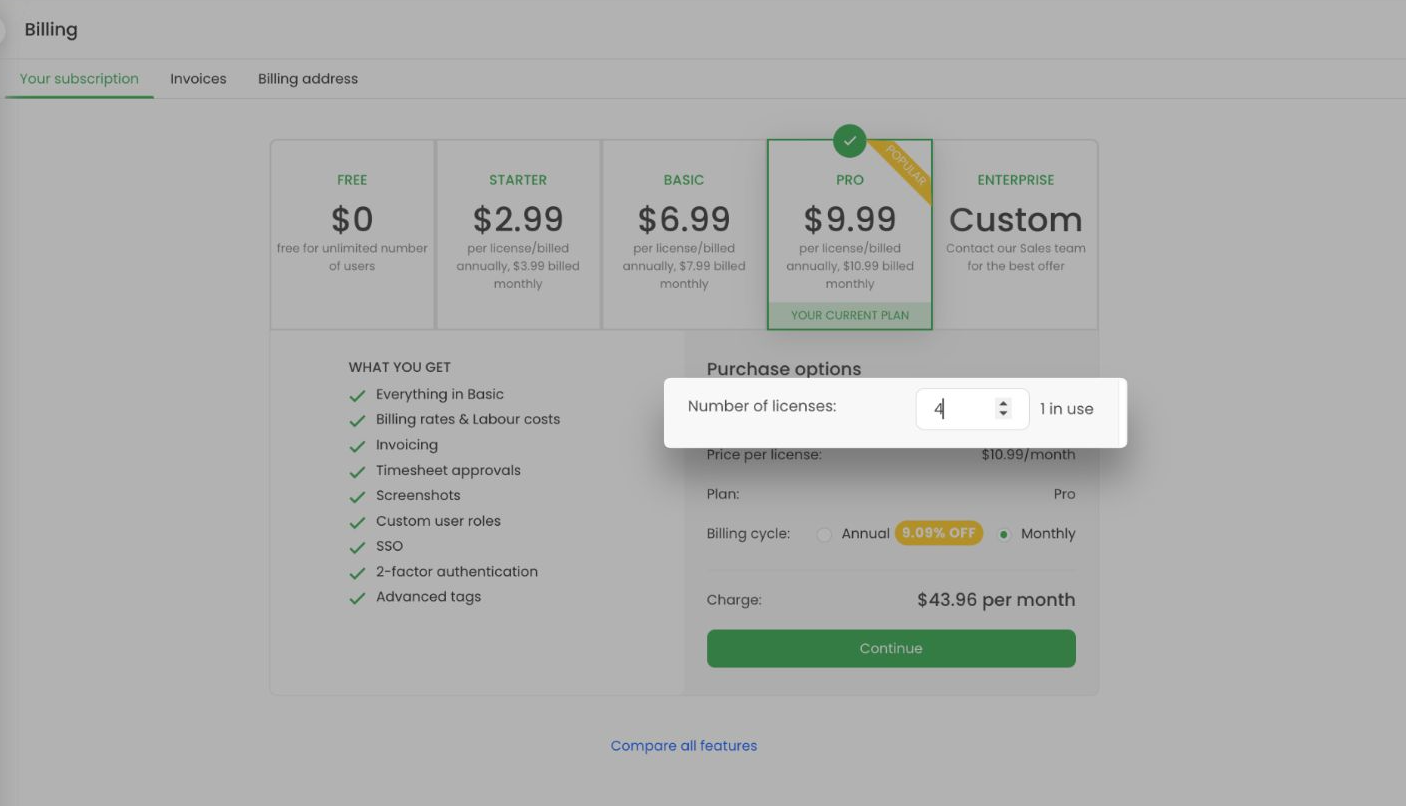The image size is (1406, 806).
Task: Open the Compare all features link
Action: (x=684, y=746)
